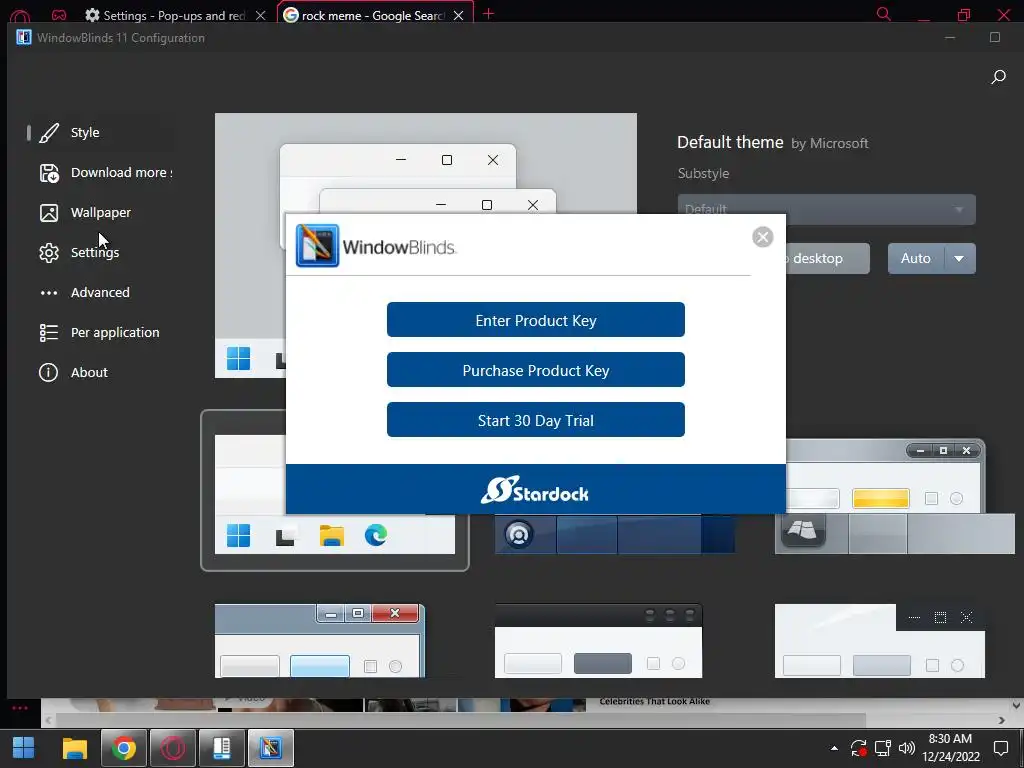Click the Download more disk icon
Viewport: 1024px width, 768px height.
(49, 173)
